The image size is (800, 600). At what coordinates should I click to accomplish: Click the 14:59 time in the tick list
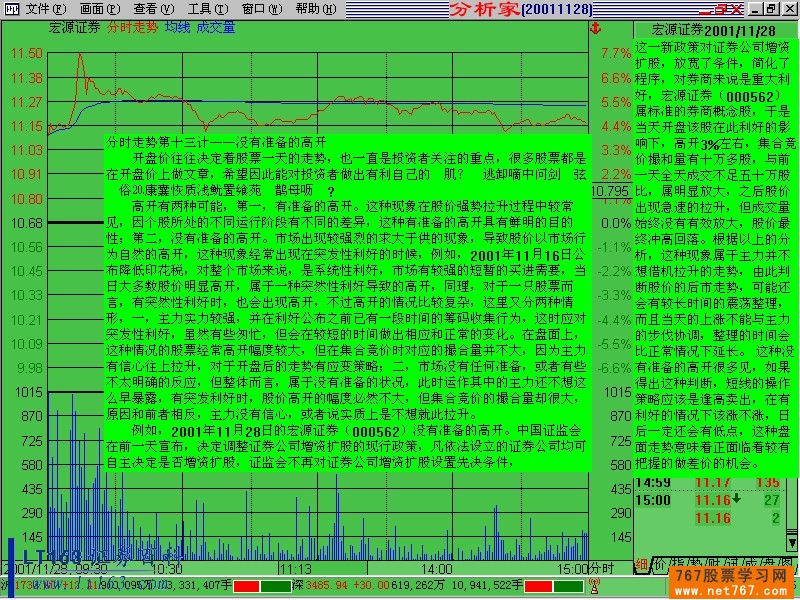click(653, 482)
